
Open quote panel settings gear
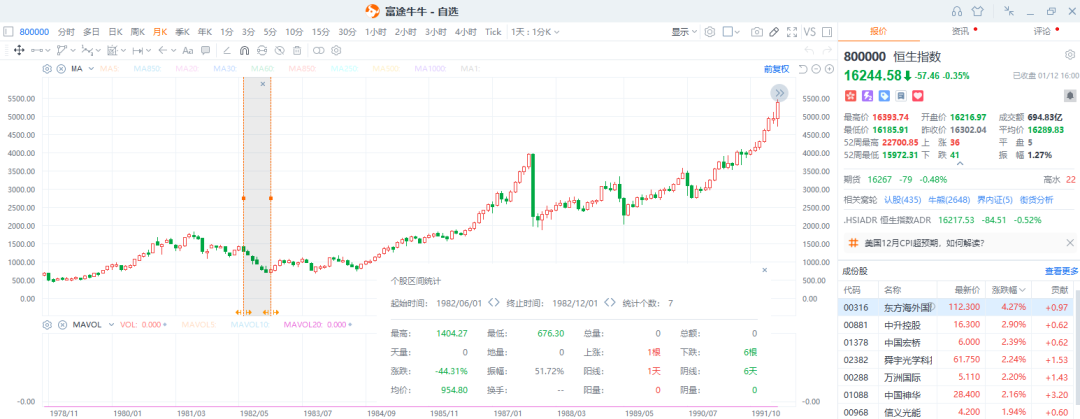(1070, 55)
